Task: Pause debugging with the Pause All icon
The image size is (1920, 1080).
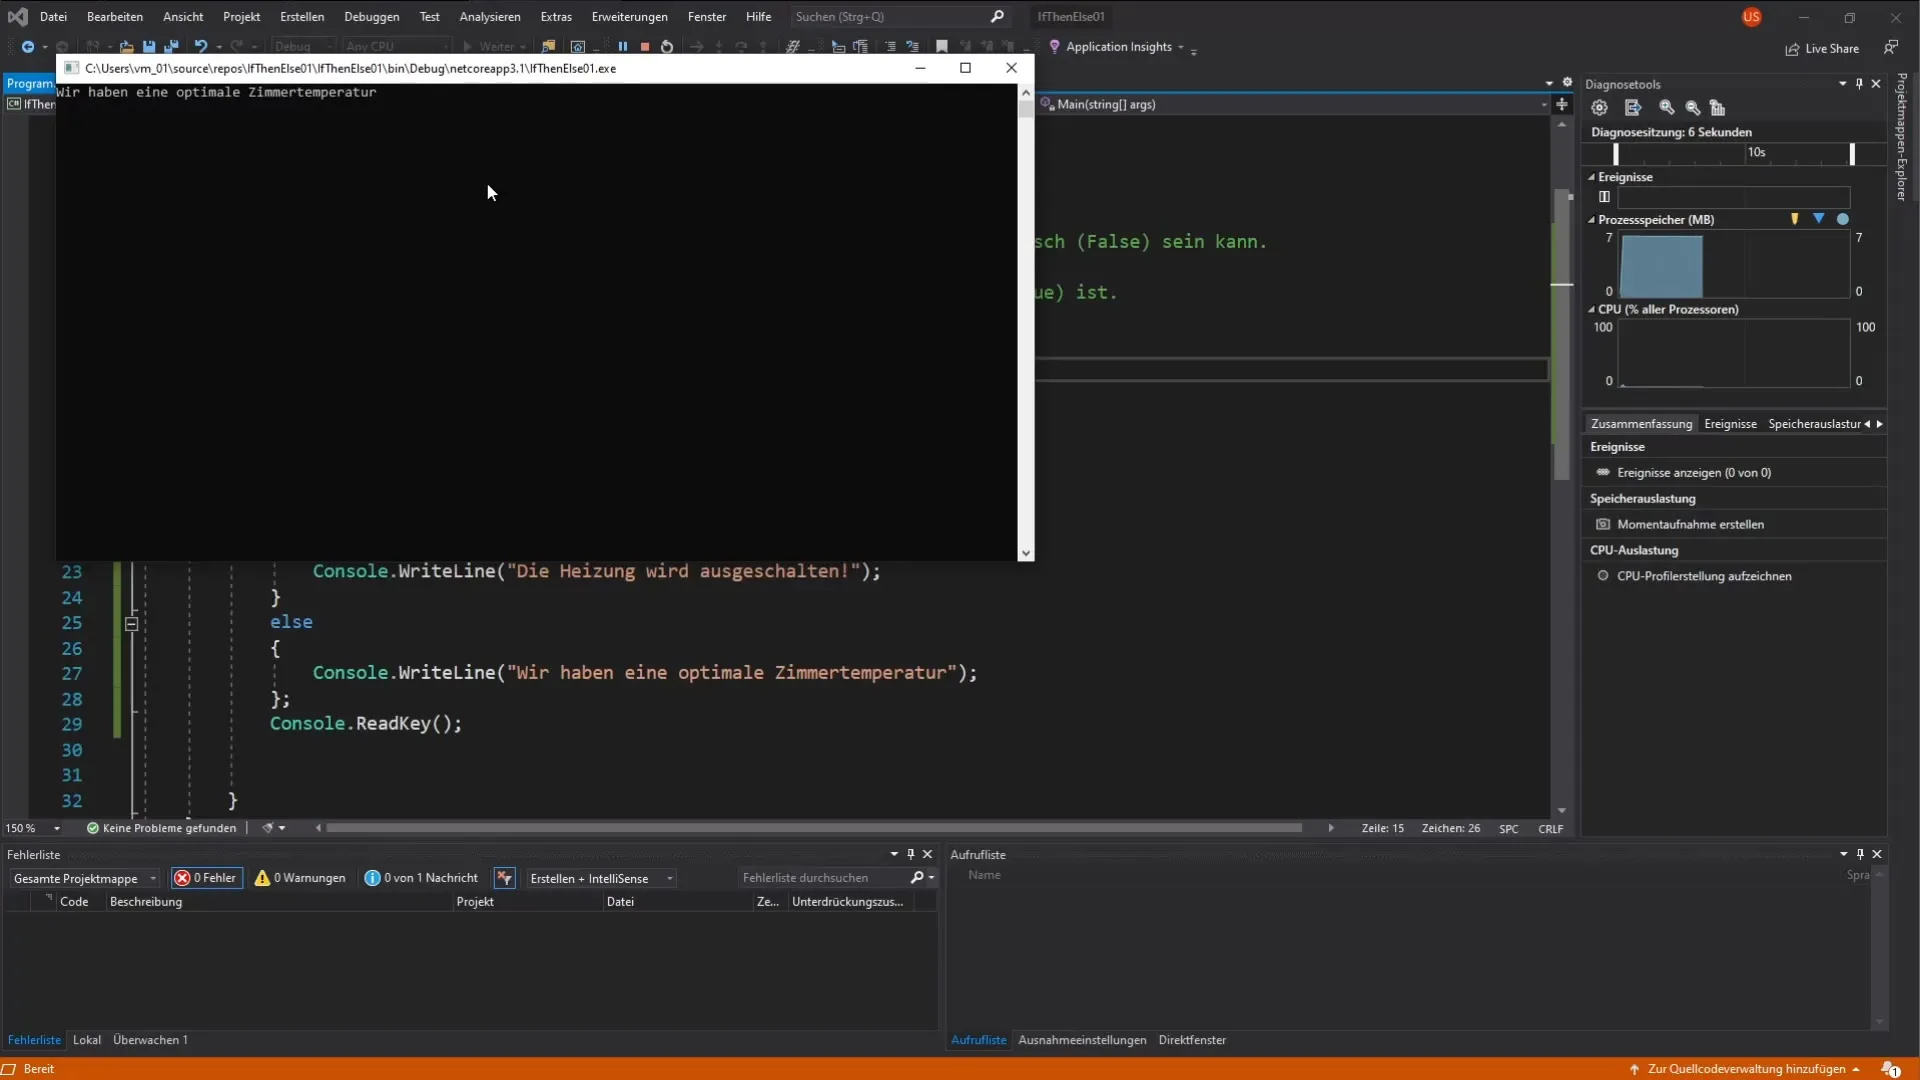Action: pyautogui.click(x=623, y=46)
